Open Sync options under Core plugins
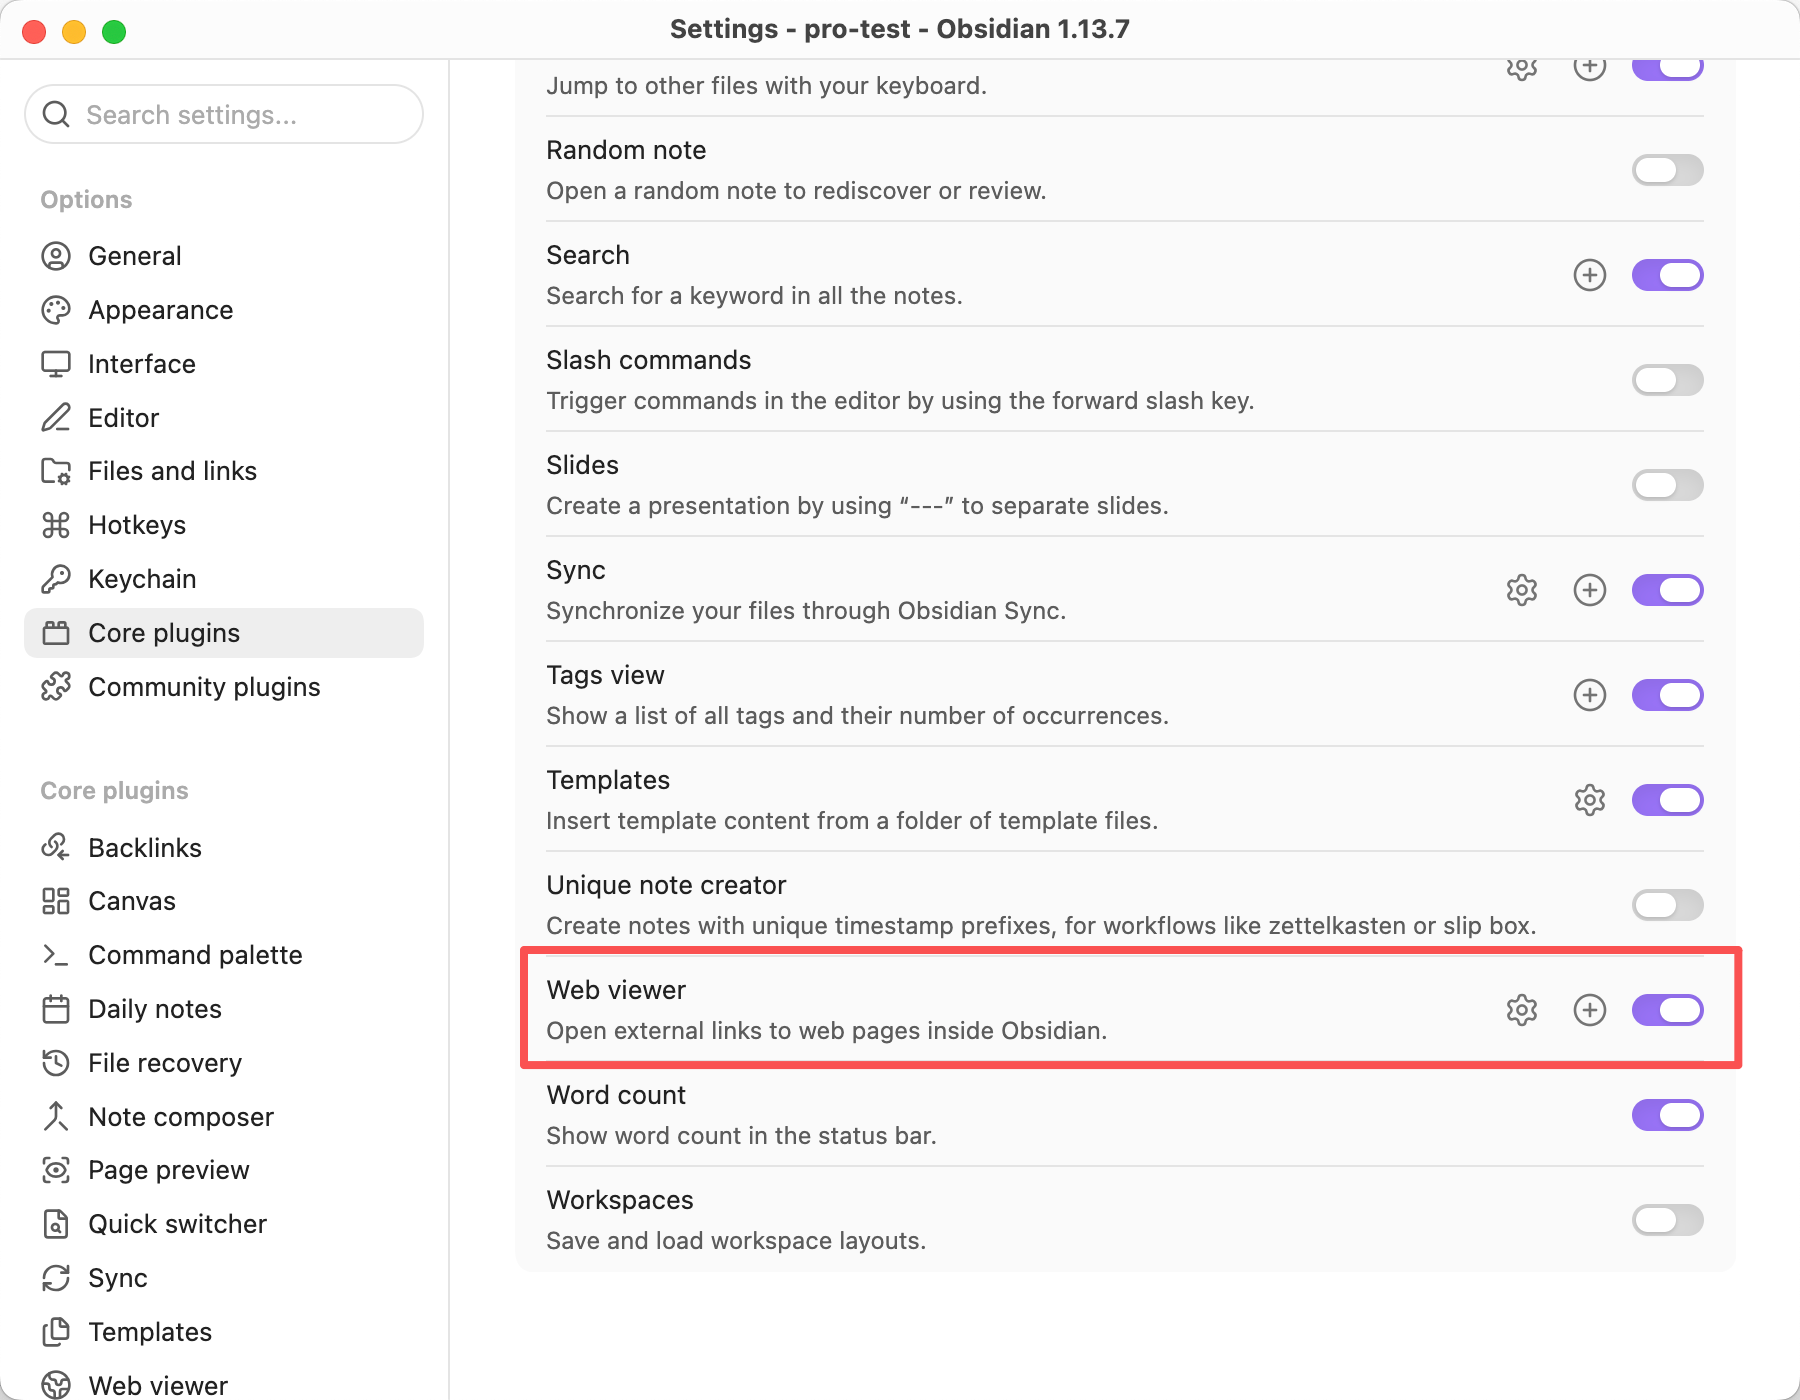The image size is (1800, 1400). click(x=224, y=1278)
